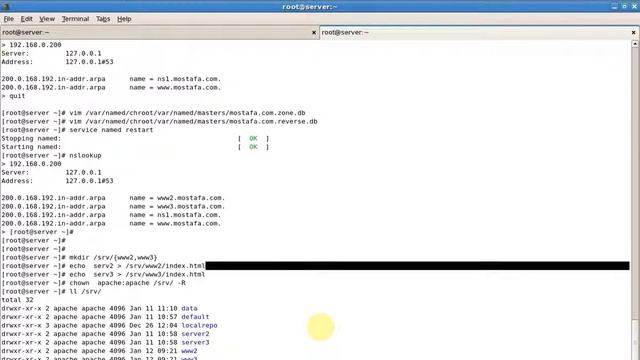Click the vim mostafa.com.reverse.db command line

[159, 121]
